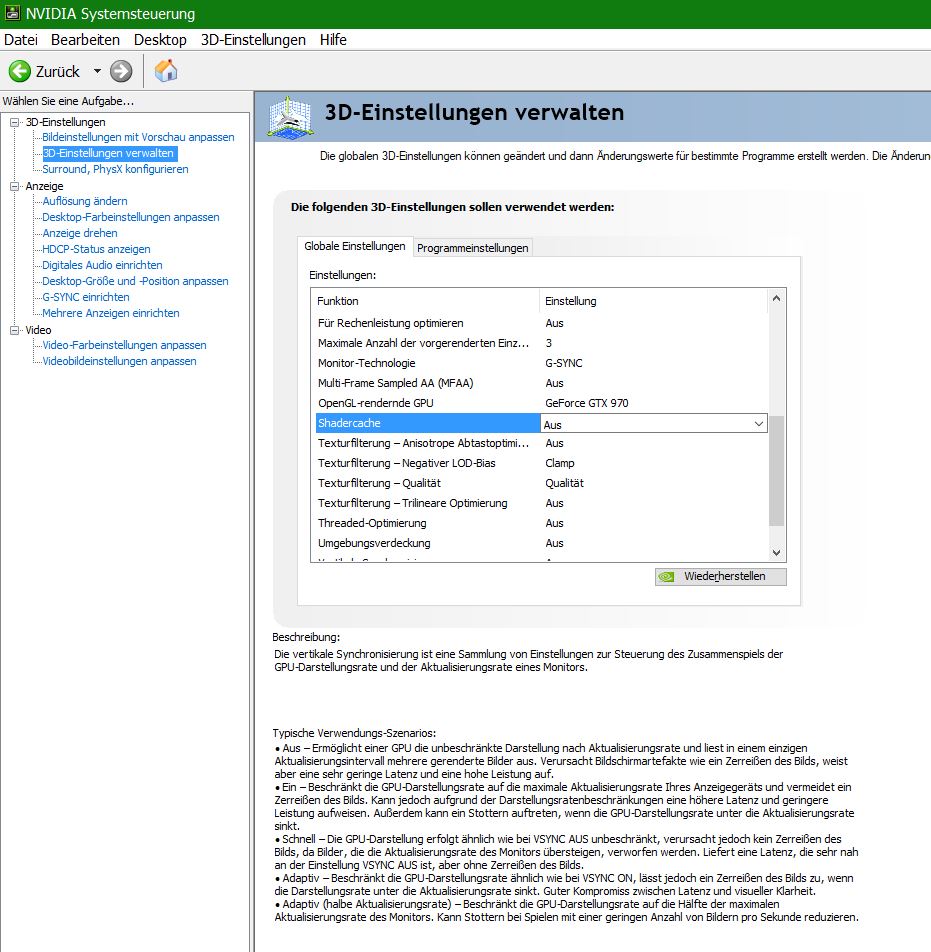The width and height of the screenshot is (931, 952).
Task: Click the settings list scroll up arrow
Action: 776,298
